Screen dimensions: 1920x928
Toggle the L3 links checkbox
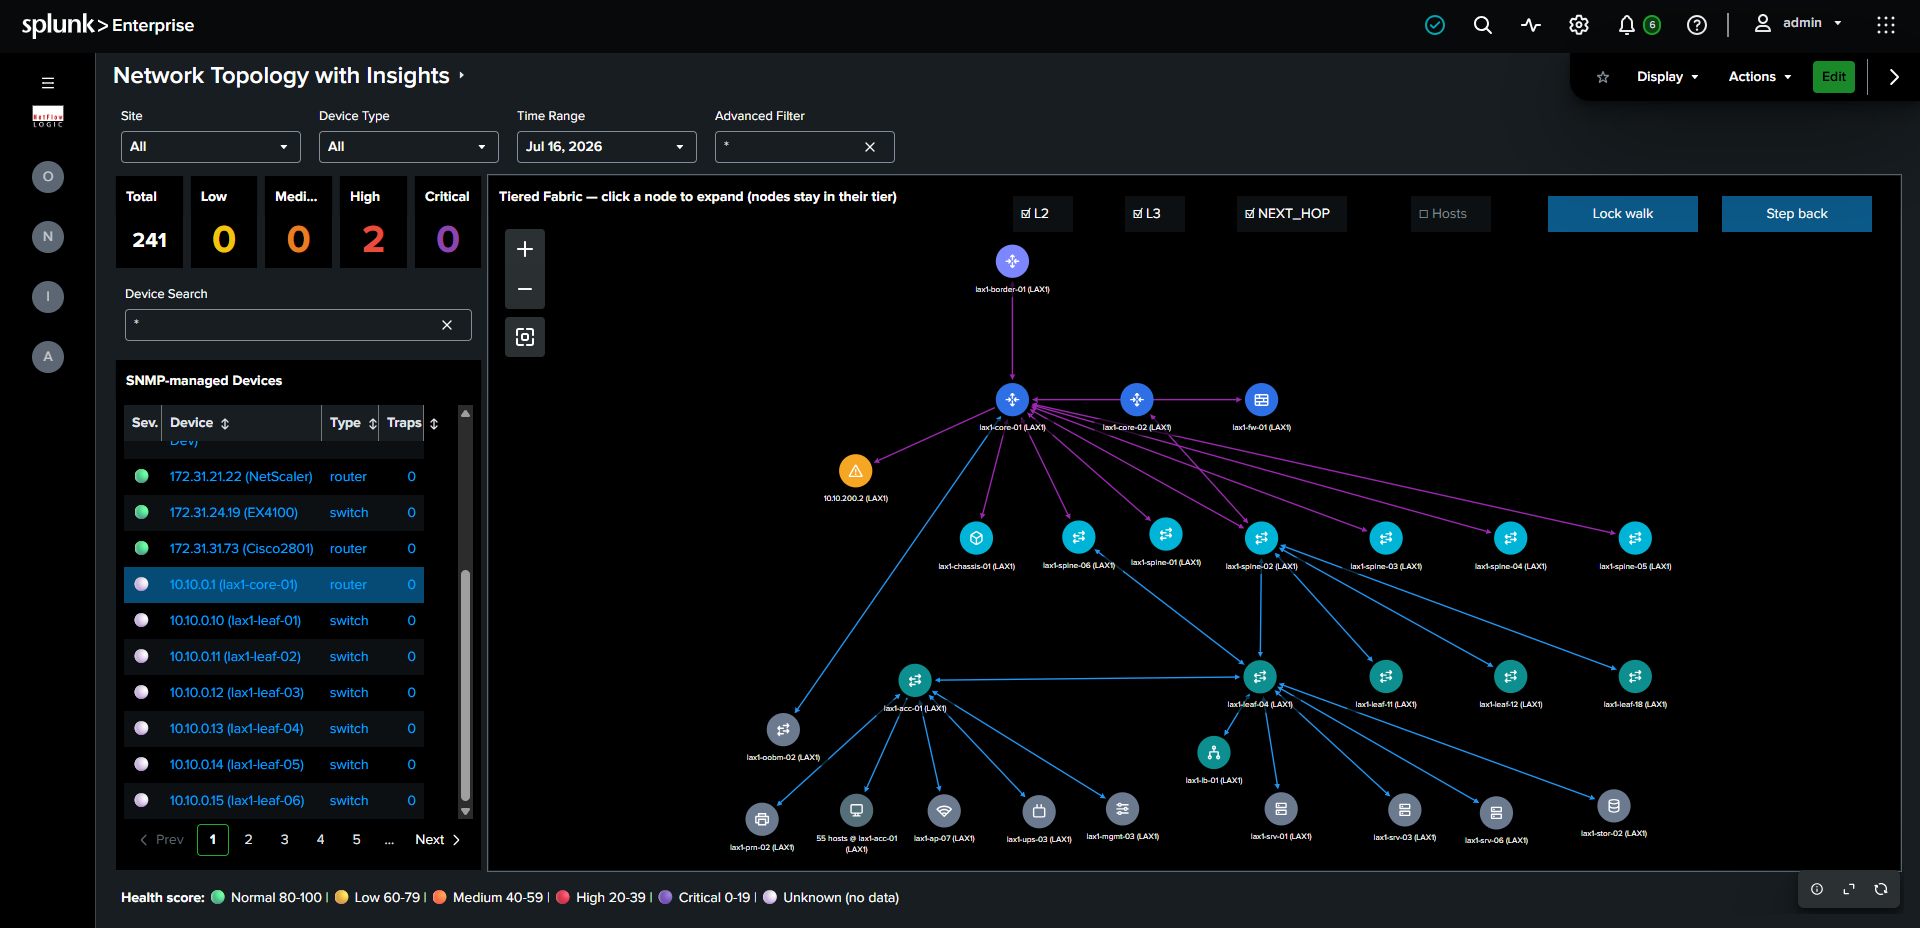click(1137, 213)
